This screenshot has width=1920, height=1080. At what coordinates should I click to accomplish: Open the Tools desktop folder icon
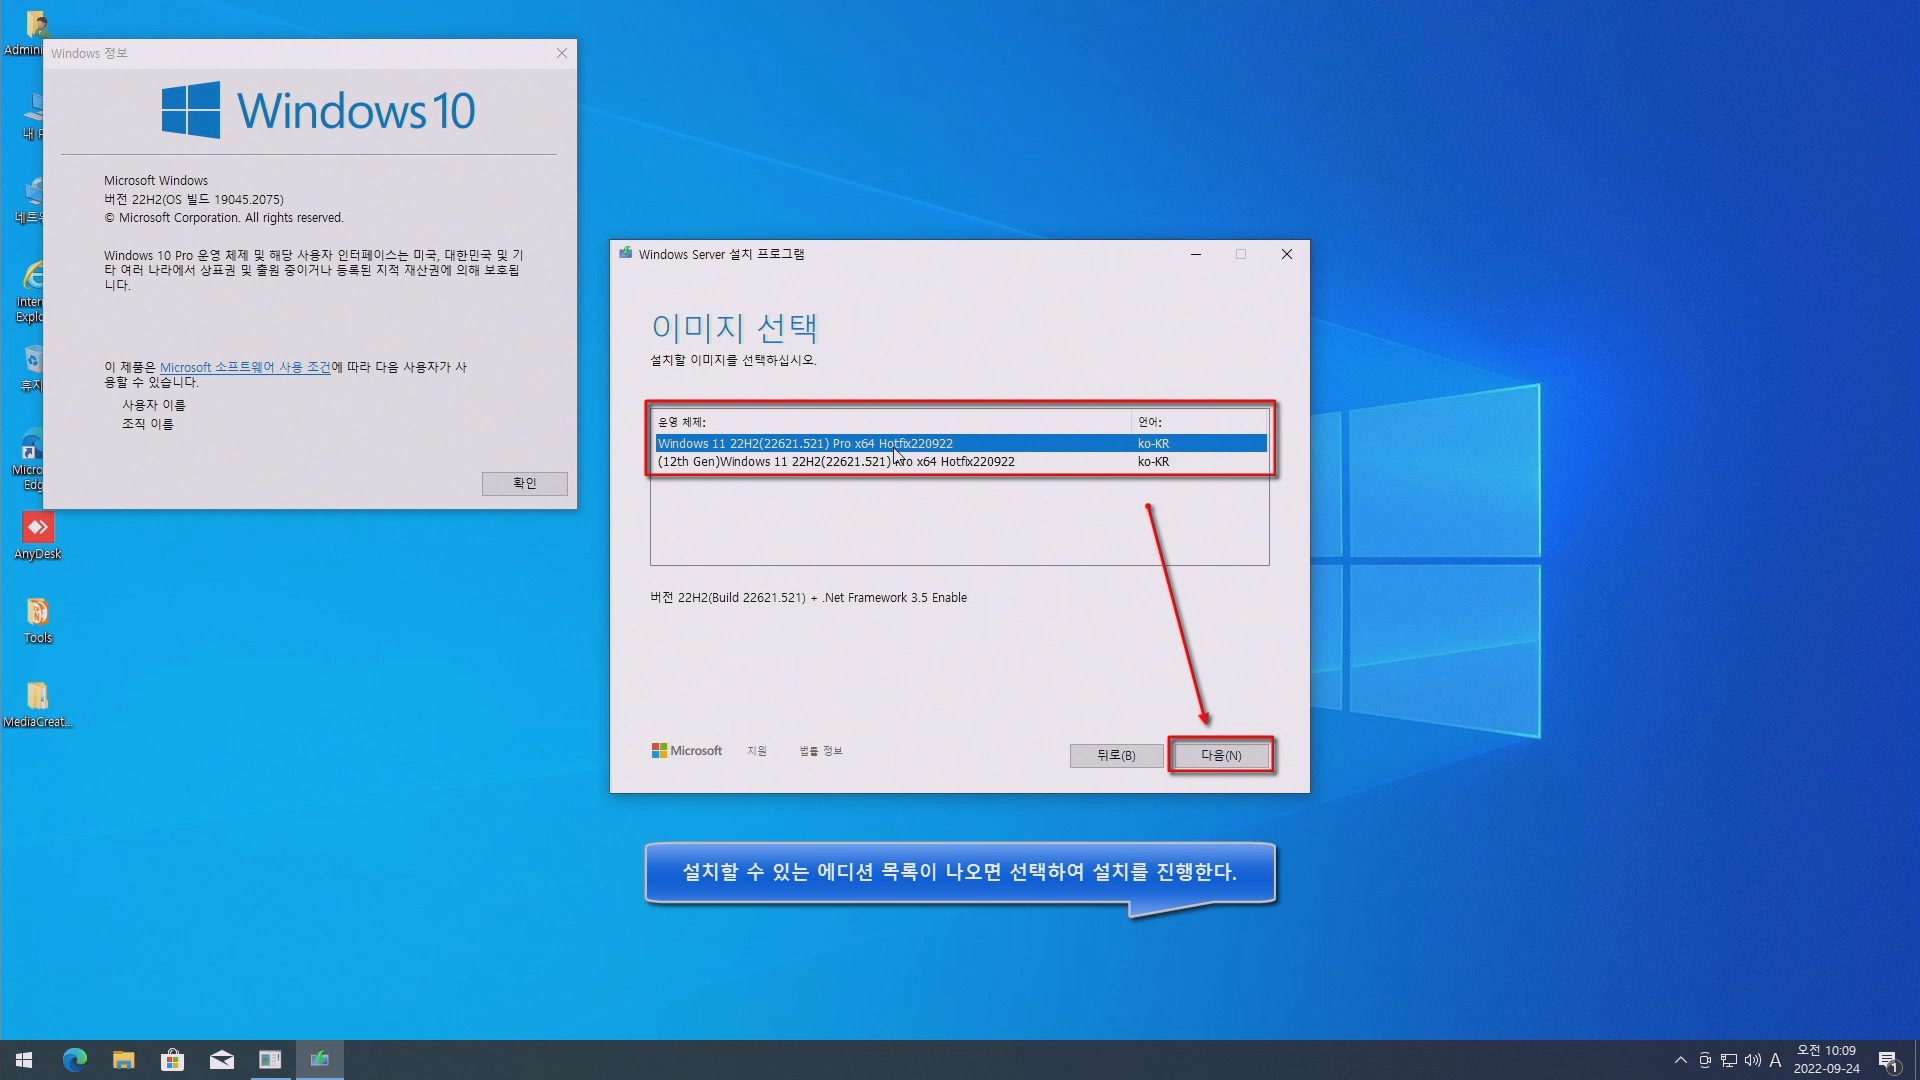point(38,620)
